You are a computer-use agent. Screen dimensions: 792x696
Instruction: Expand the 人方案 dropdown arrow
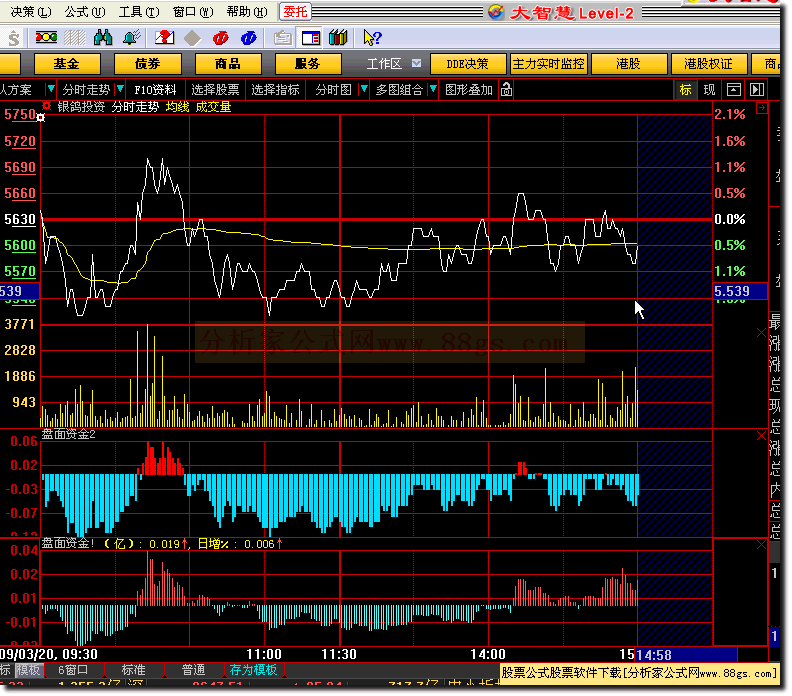point(51,89)
